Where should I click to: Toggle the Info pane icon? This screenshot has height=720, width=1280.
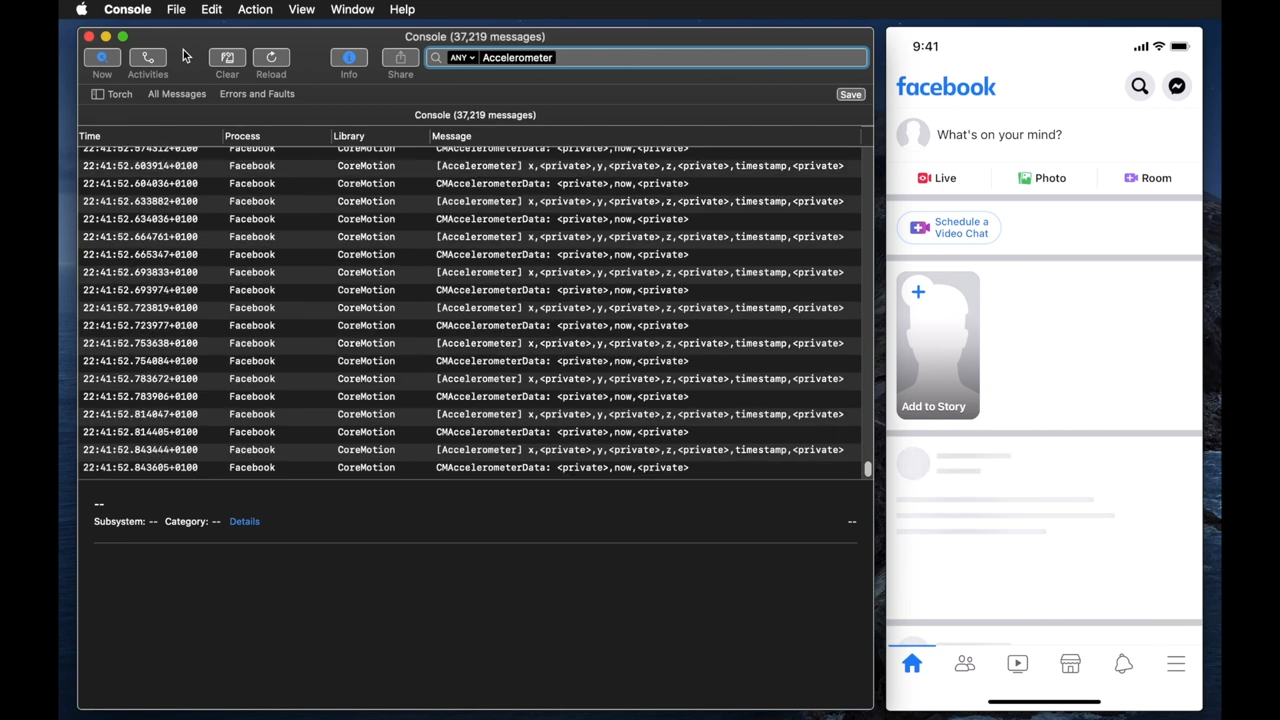349,58
